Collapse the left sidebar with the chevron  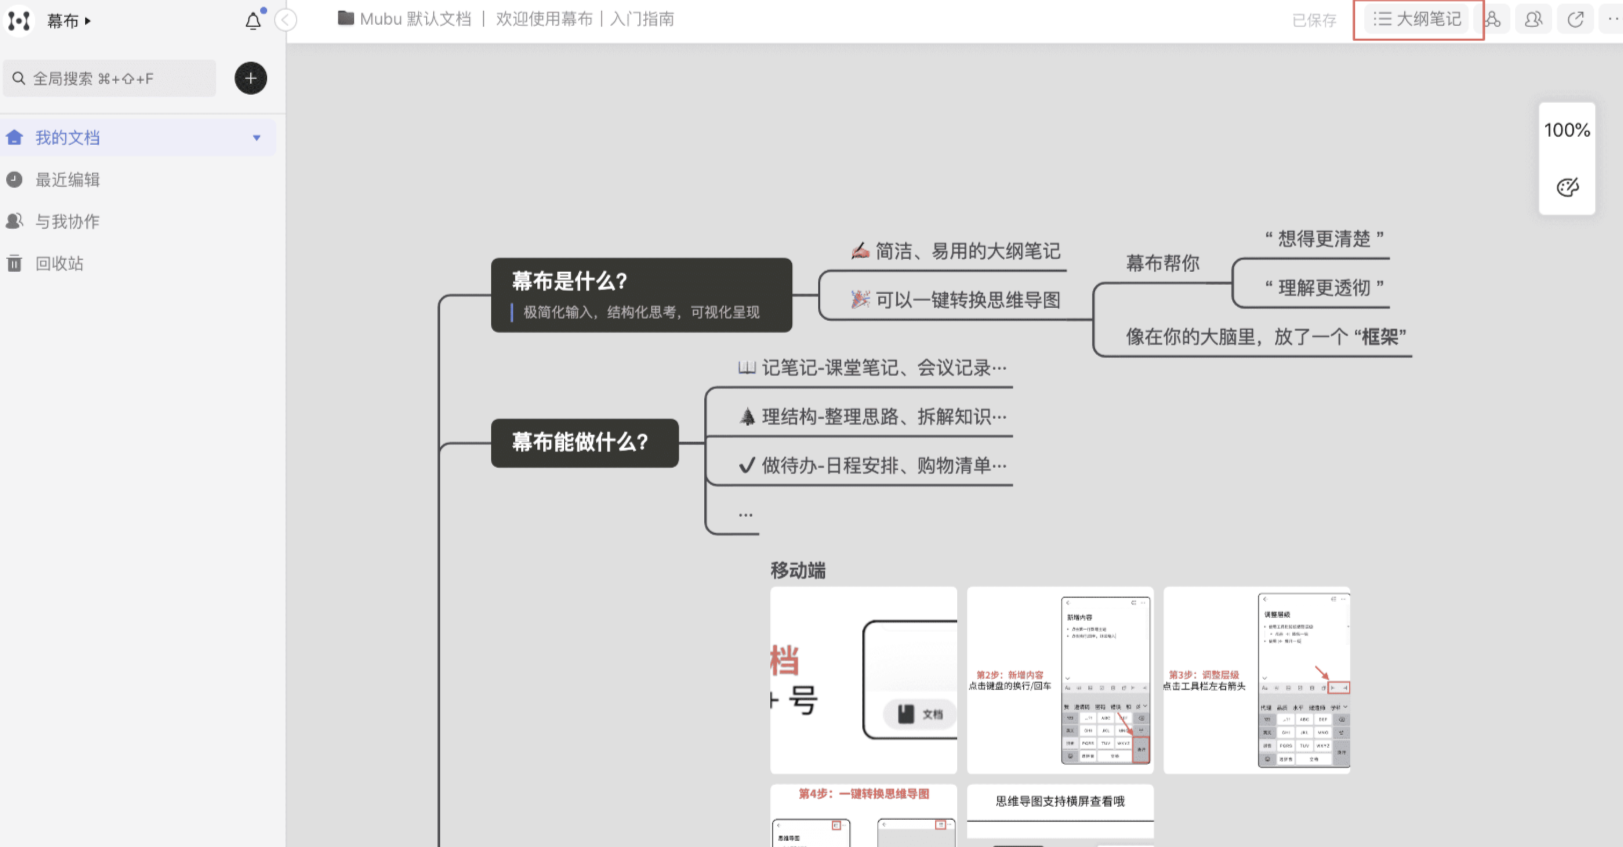pos(286,20)
